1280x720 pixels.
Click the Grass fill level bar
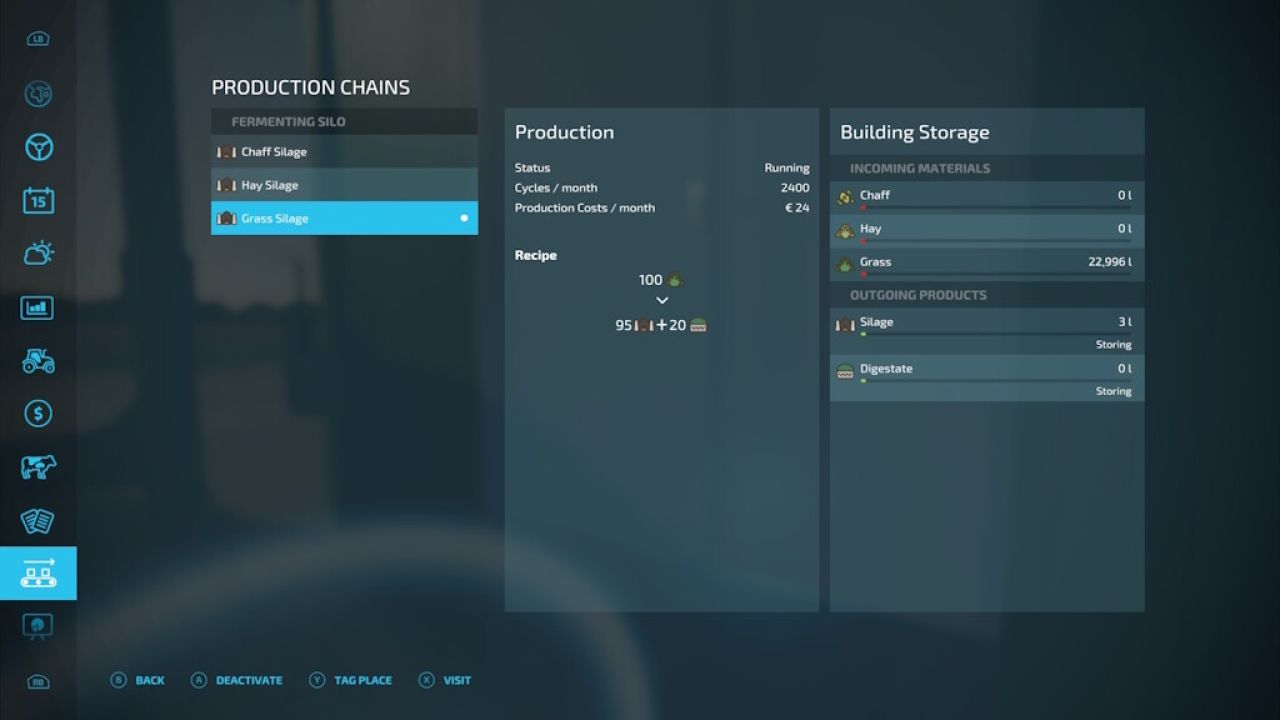pyautogui.click(x=996, y=274)
